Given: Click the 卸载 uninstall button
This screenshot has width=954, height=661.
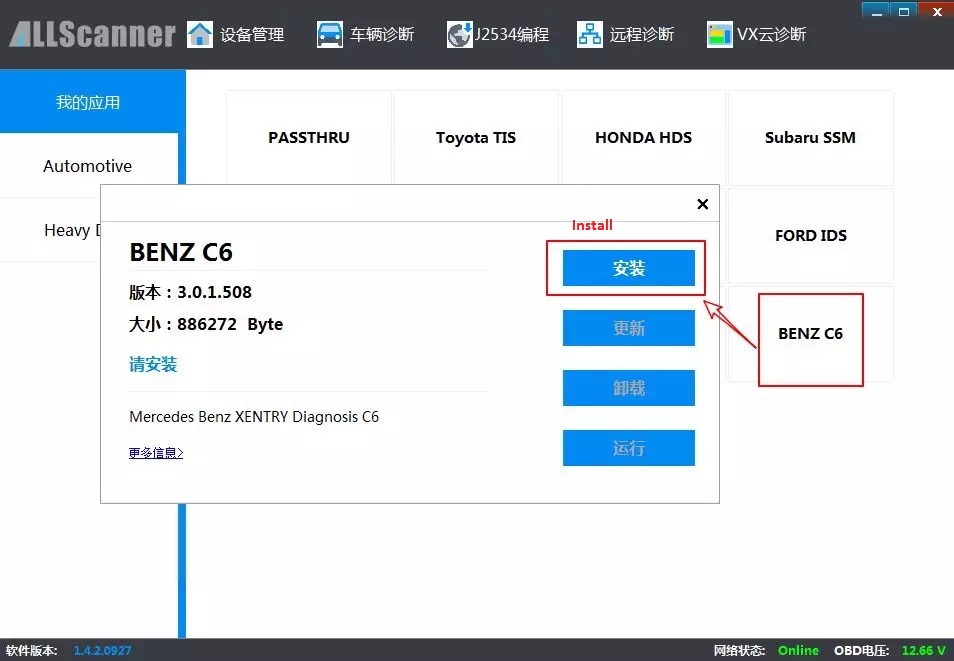Looking at the screenshot, I should point(628,388).
